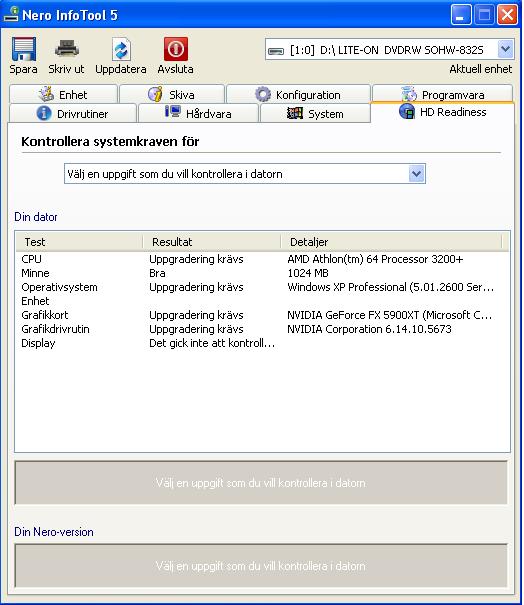Select the Grafikdrivrutin row
Image resolution: width=524 pixels, height=605 pixels.
point(262,329)
